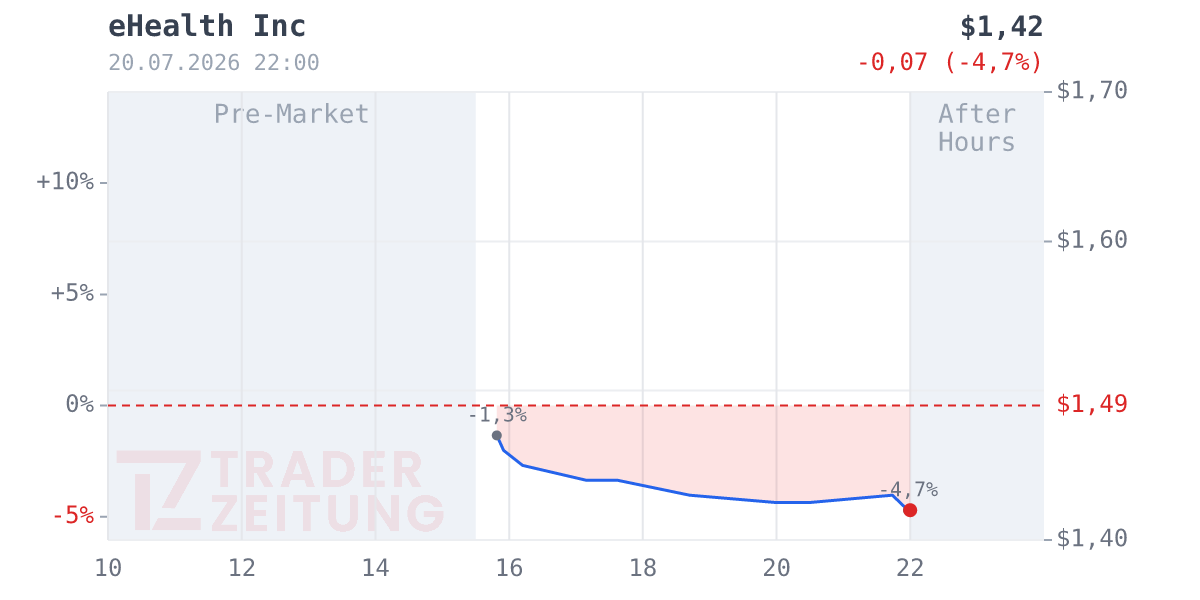Screen dimensions: 1200x600
Task: Click the $1,49 reference price label
Action: pos(1092,404)
